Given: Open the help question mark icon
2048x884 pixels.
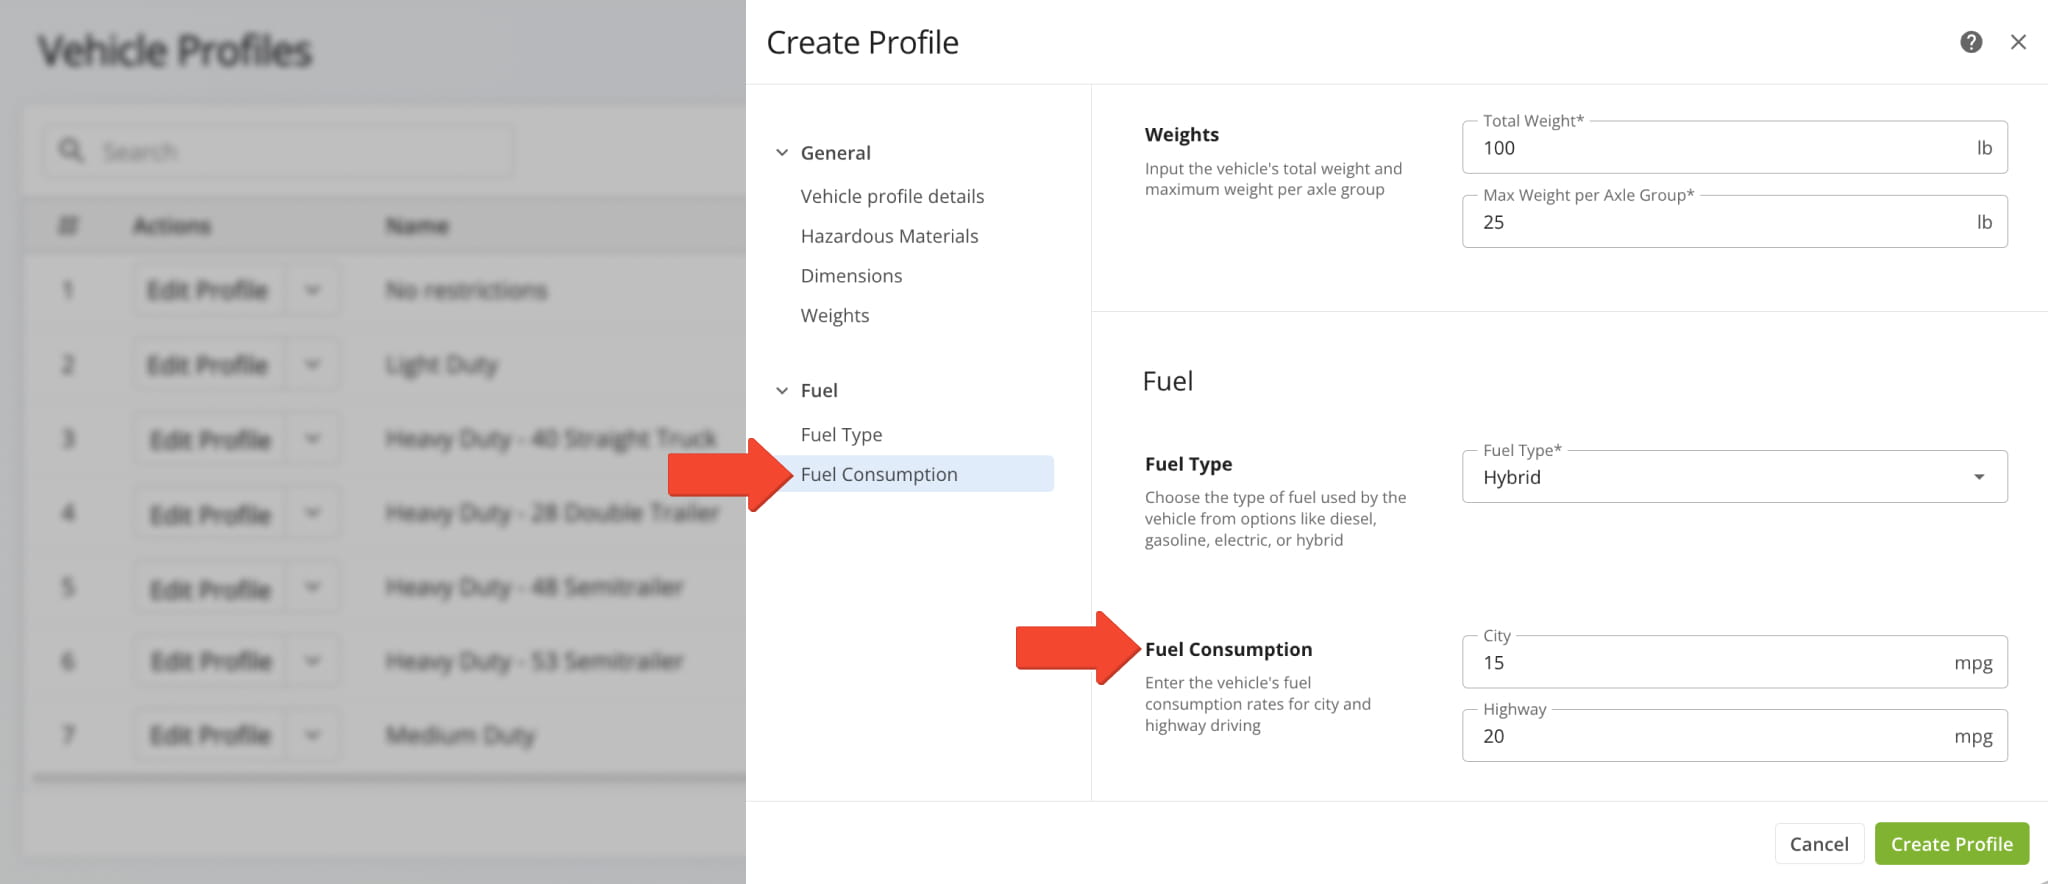Looking at the screenshot, I should point(1971,42).
